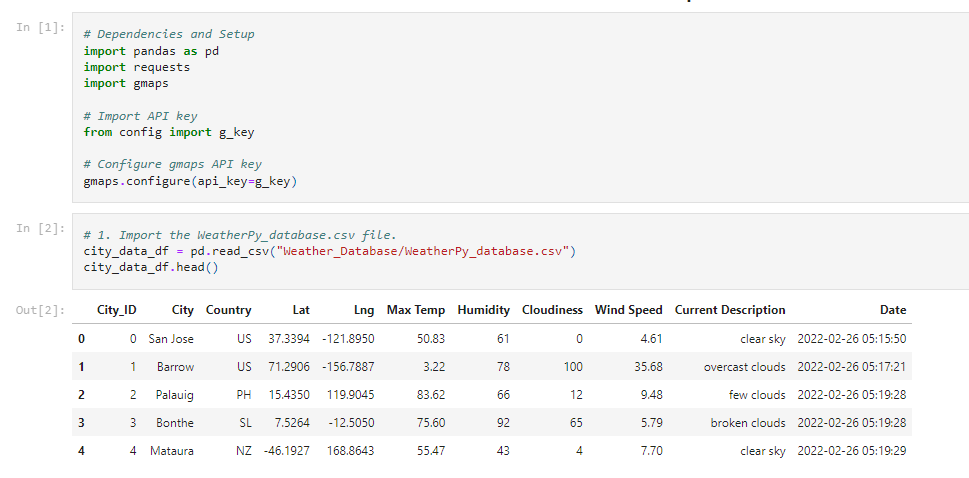Select the In [1] code cell prompt
Viewport: 969px width, 478px height.
[x=40, y=27]
